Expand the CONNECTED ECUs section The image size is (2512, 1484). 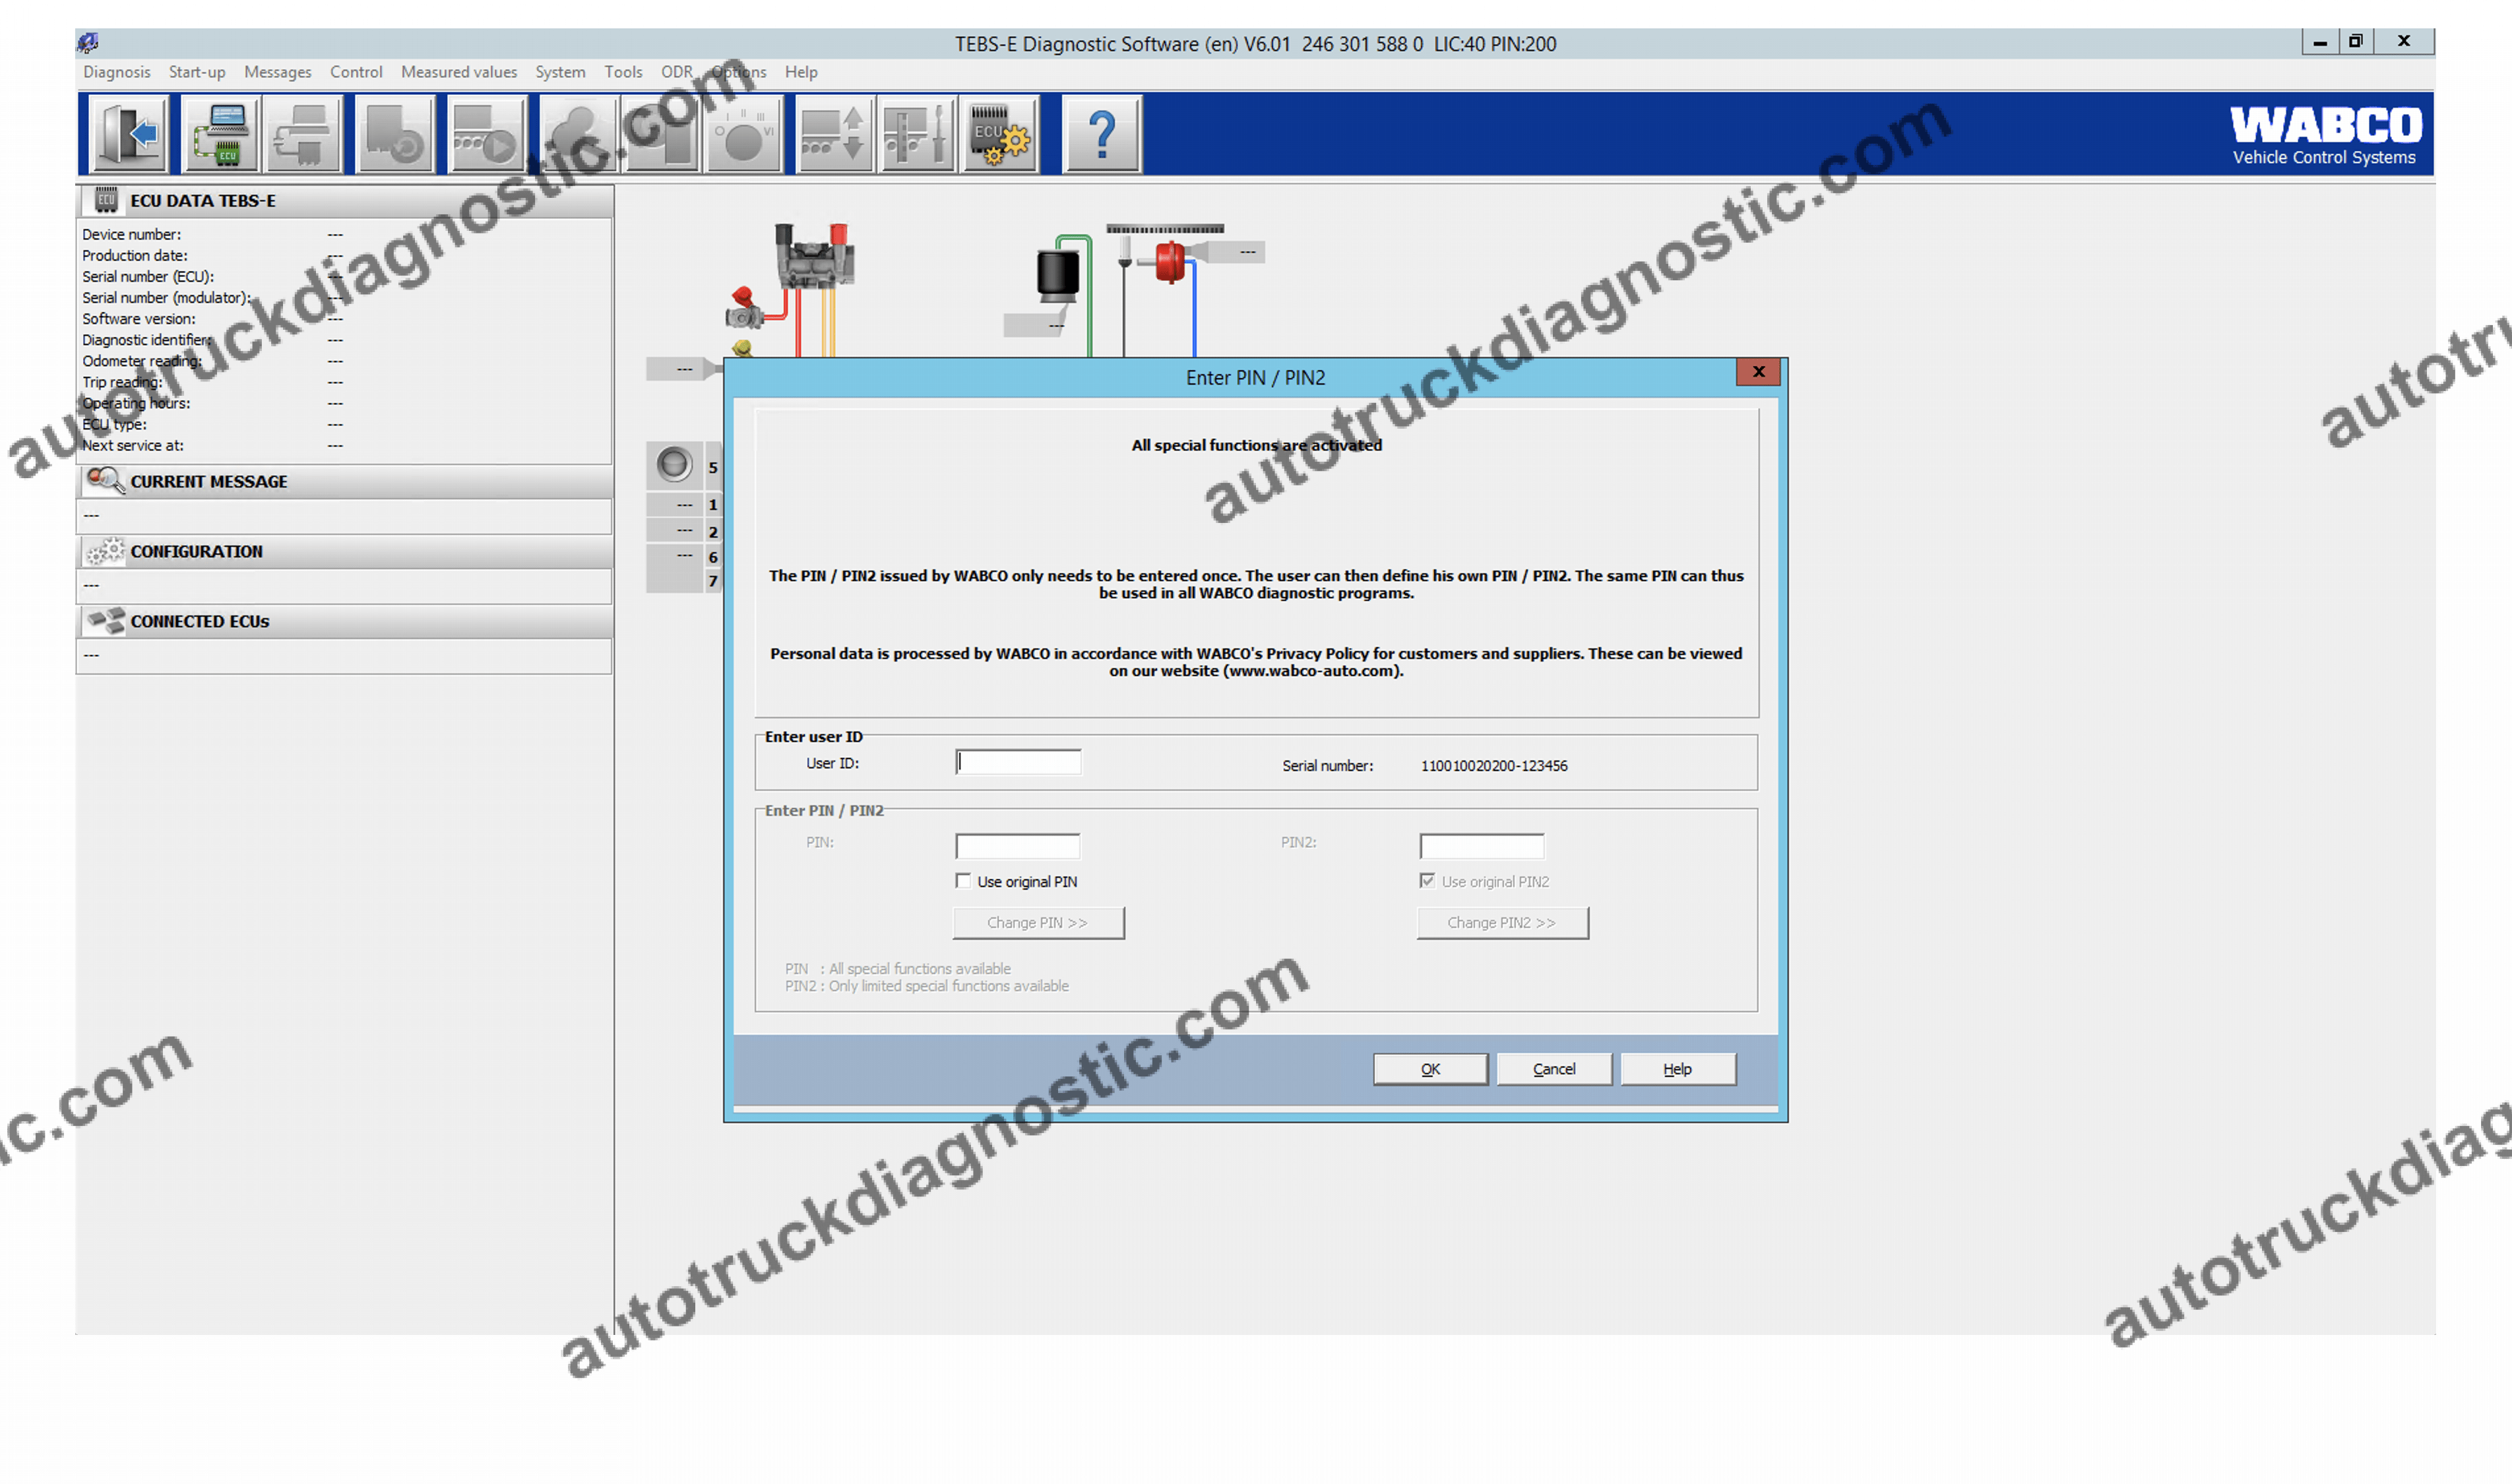point(199,621)
